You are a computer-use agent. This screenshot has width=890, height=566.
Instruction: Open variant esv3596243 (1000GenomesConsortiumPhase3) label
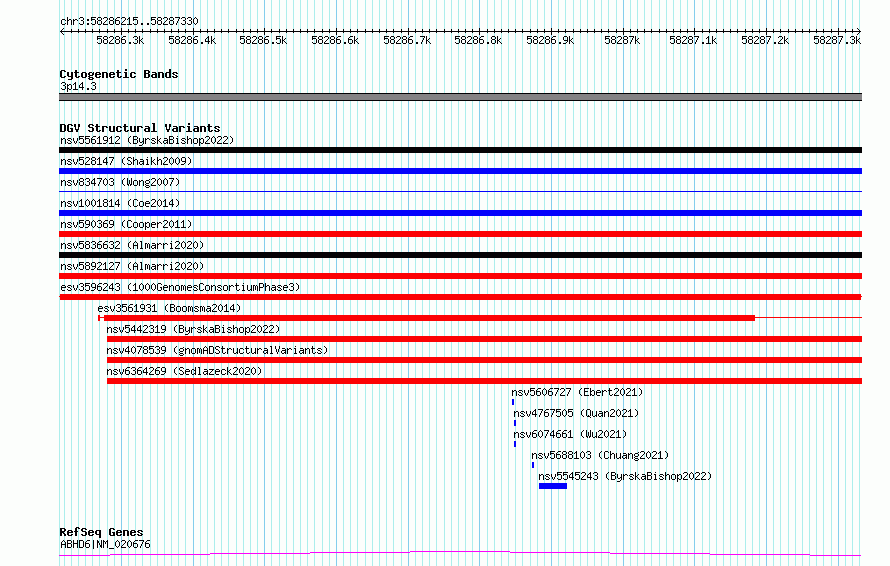[180, 287]
